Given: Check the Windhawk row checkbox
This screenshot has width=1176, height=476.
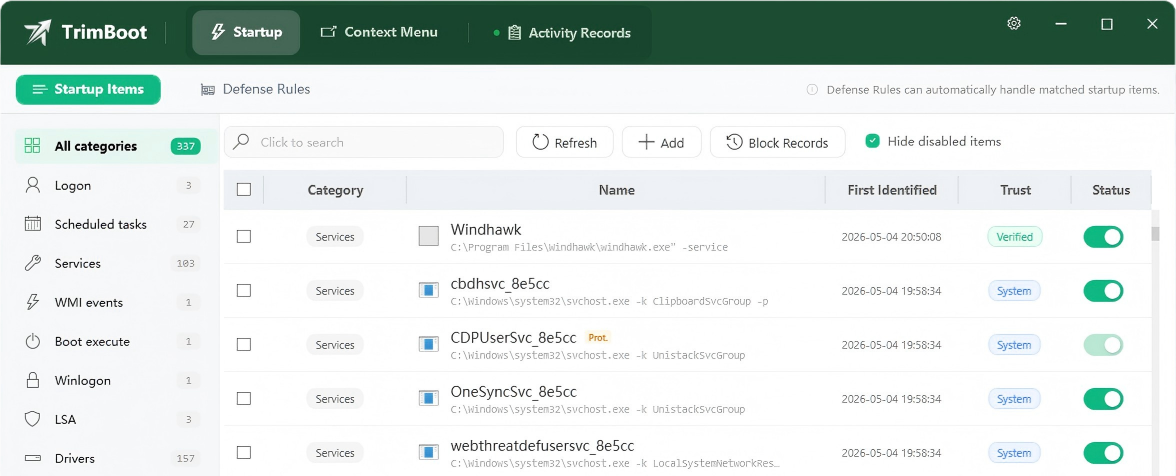Looking at the screenshot, I should click(x=244, y=236).
